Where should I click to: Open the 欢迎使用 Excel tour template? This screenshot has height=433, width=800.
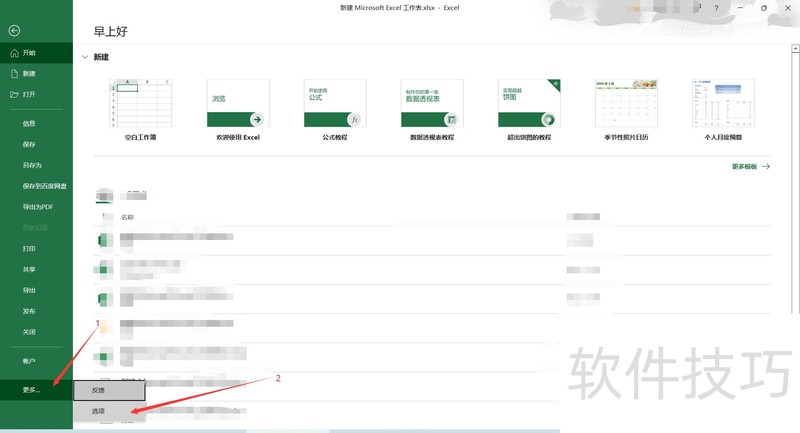click(238, 110)
